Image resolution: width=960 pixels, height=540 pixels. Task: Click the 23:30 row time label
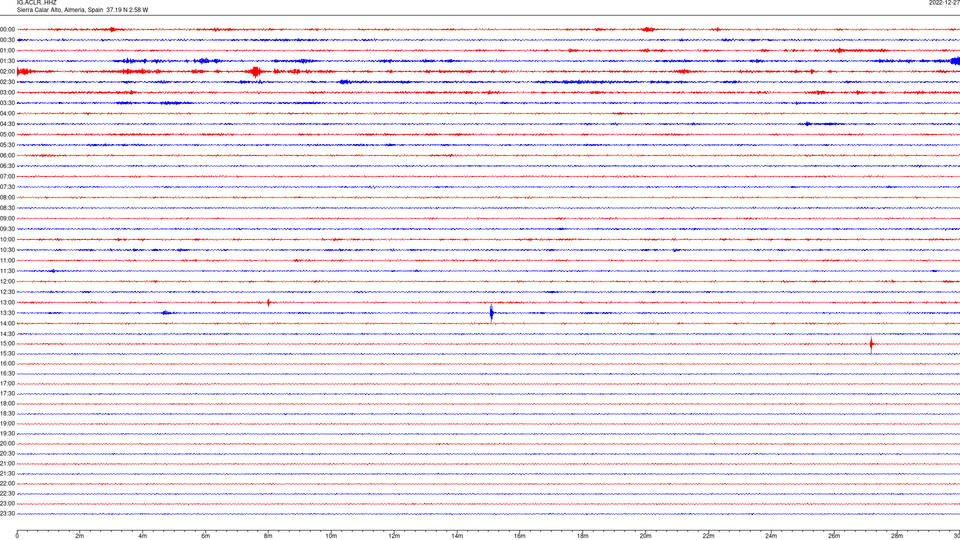pos(7,514)
